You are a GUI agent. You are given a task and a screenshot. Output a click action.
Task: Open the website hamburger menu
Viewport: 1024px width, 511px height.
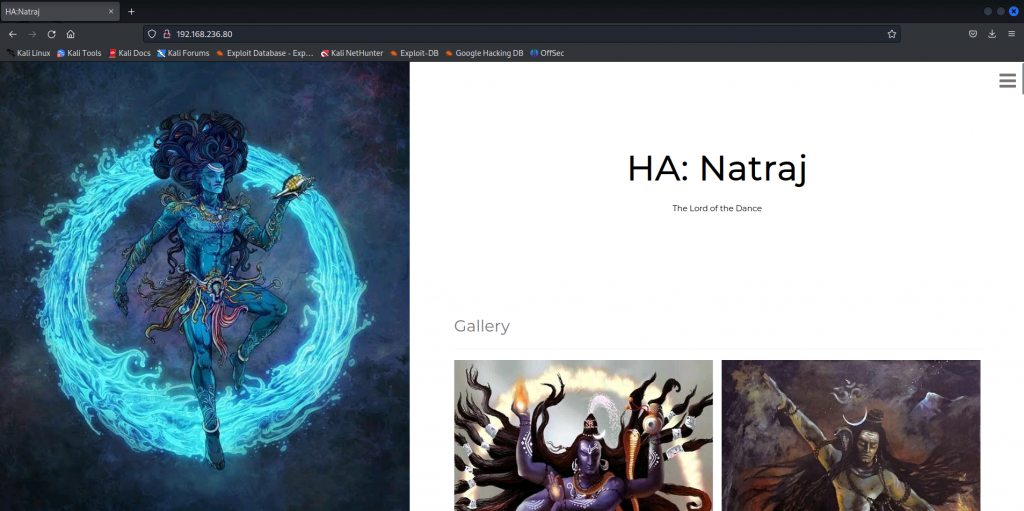click(1007, 80)
